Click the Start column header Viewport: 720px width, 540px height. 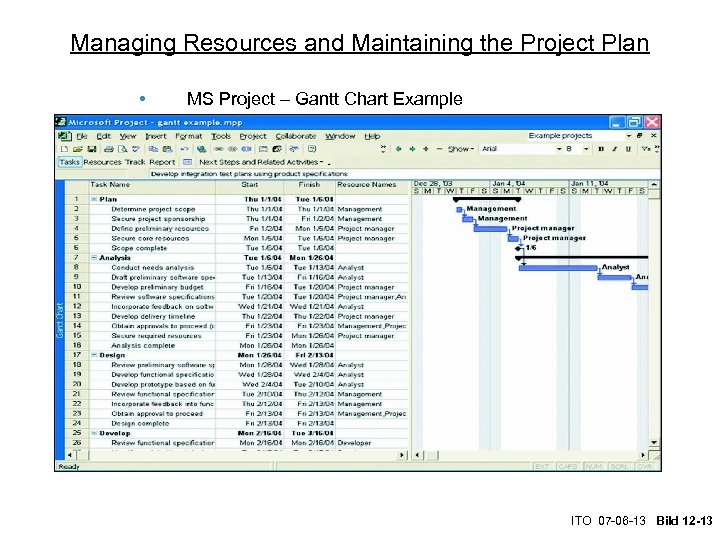pos(250,185)
